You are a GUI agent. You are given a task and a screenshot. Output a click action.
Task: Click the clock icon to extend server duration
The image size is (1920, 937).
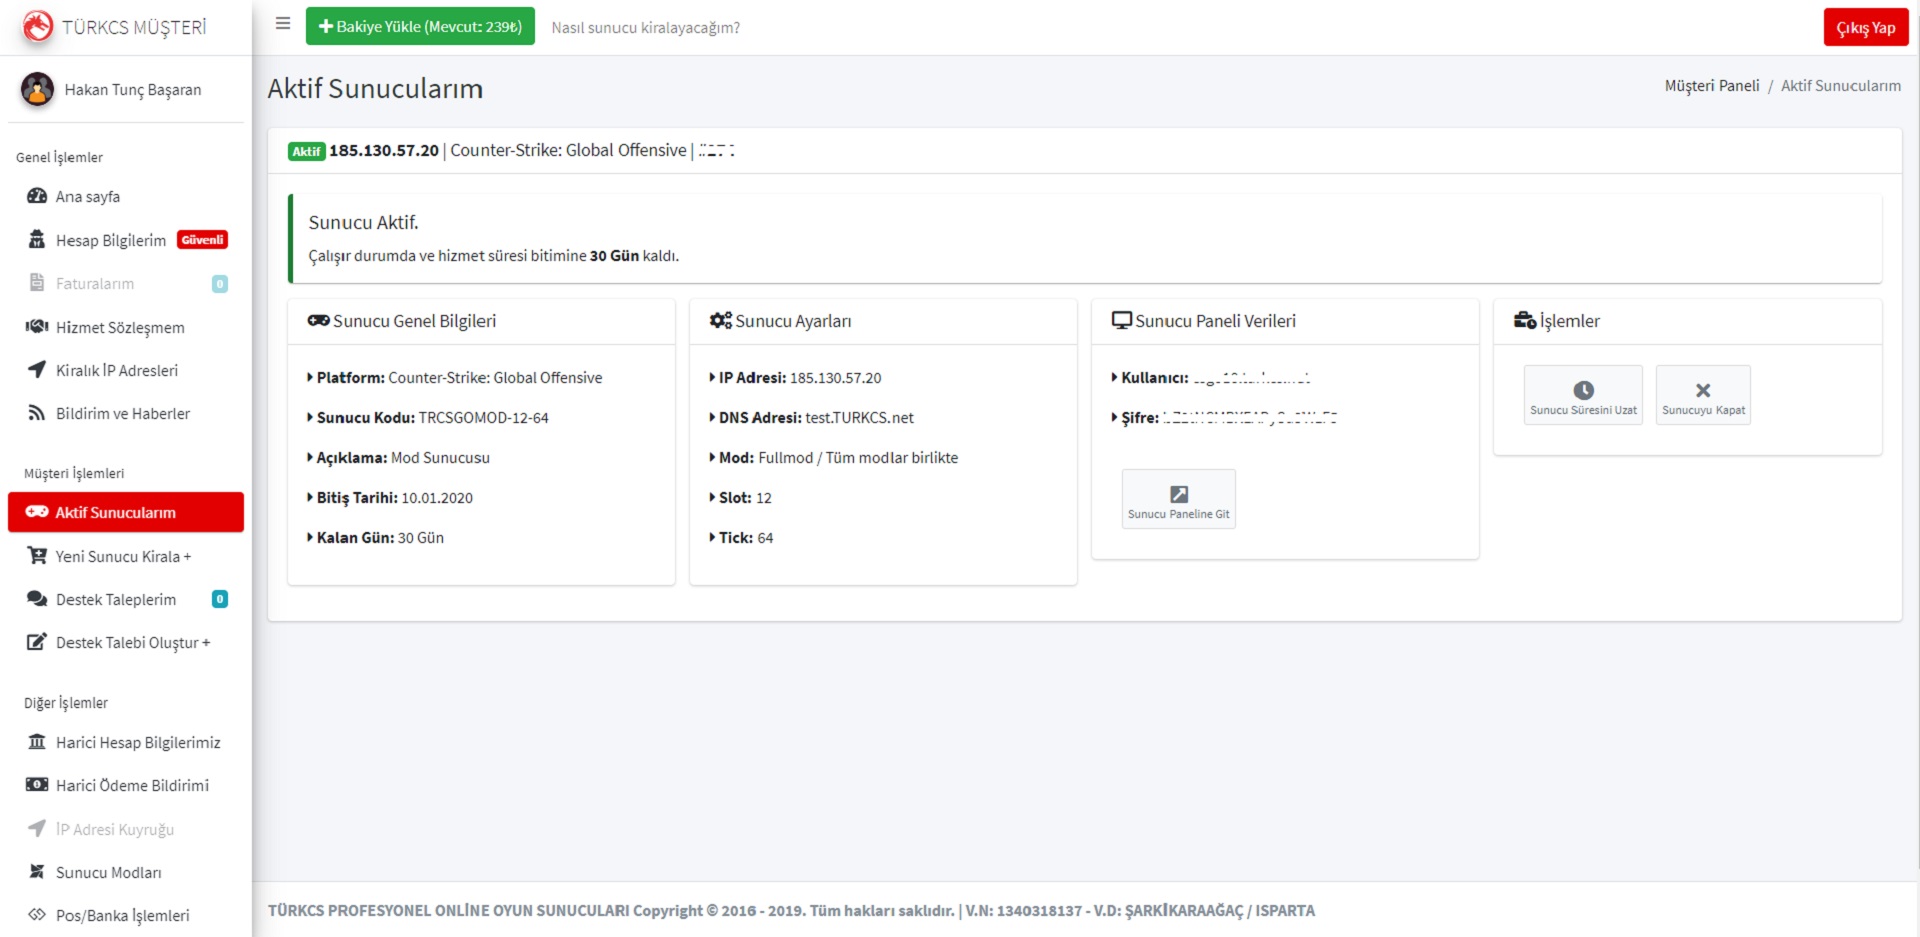click(1583, 390)
